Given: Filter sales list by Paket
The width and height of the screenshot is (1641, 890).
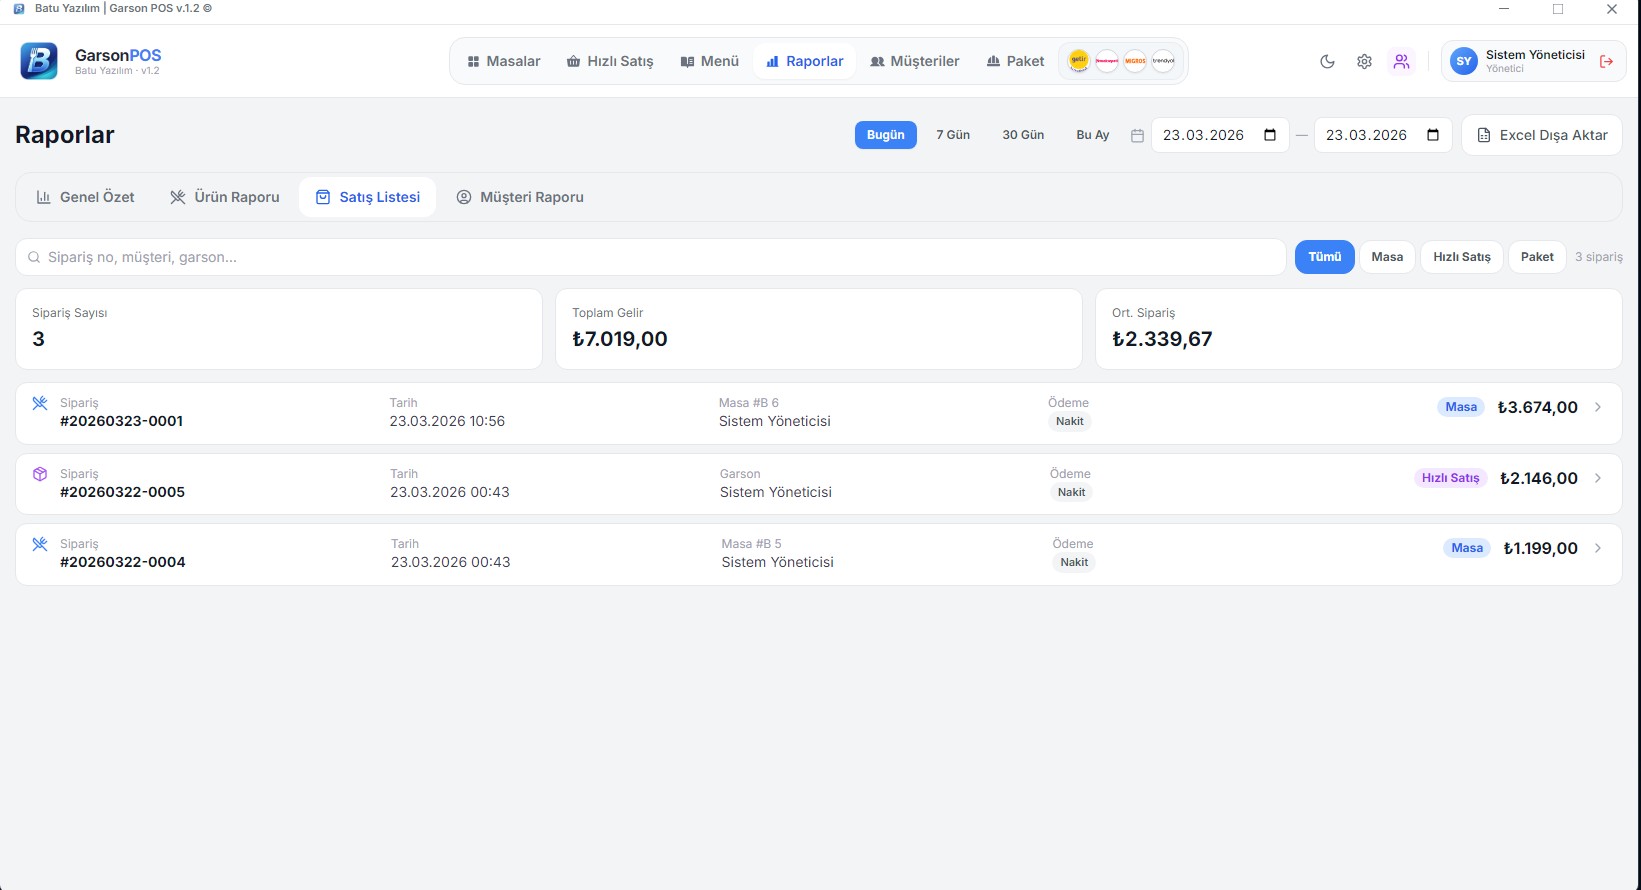Looking at the screenshot, I should [x=1536, y=257].
